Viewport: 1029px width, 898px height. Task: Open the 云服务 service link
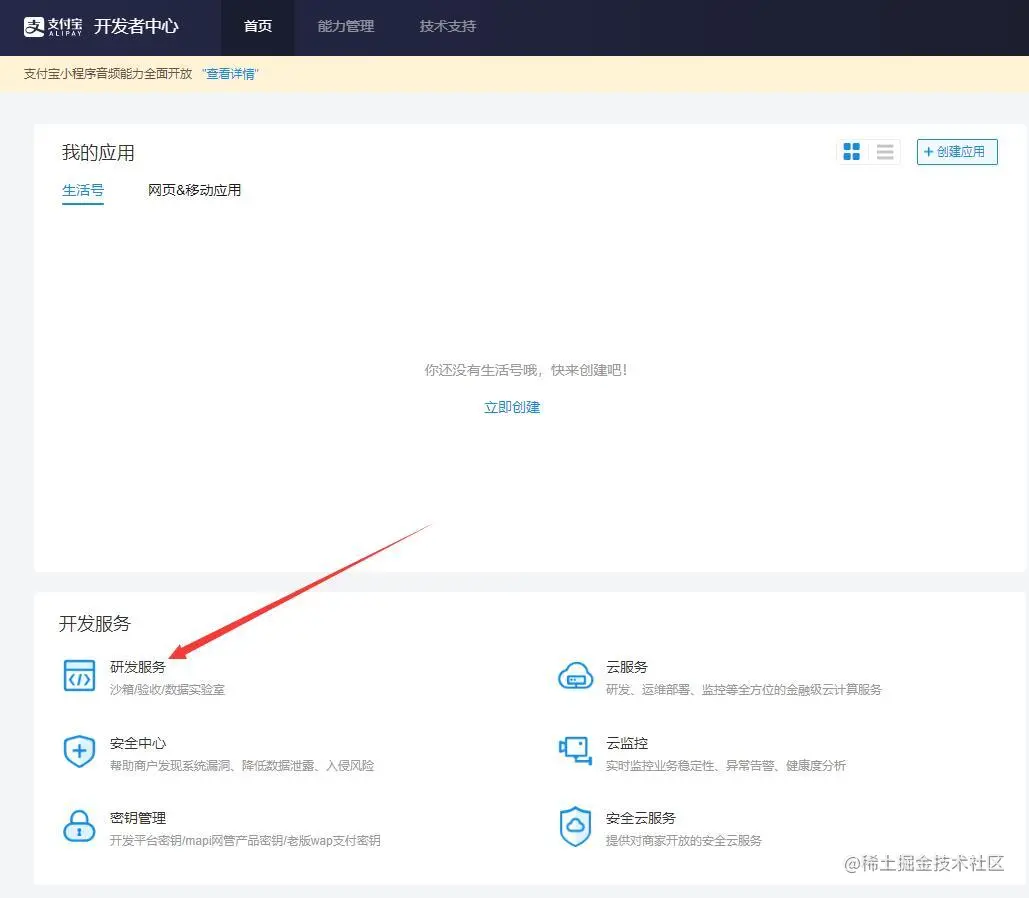627,667
